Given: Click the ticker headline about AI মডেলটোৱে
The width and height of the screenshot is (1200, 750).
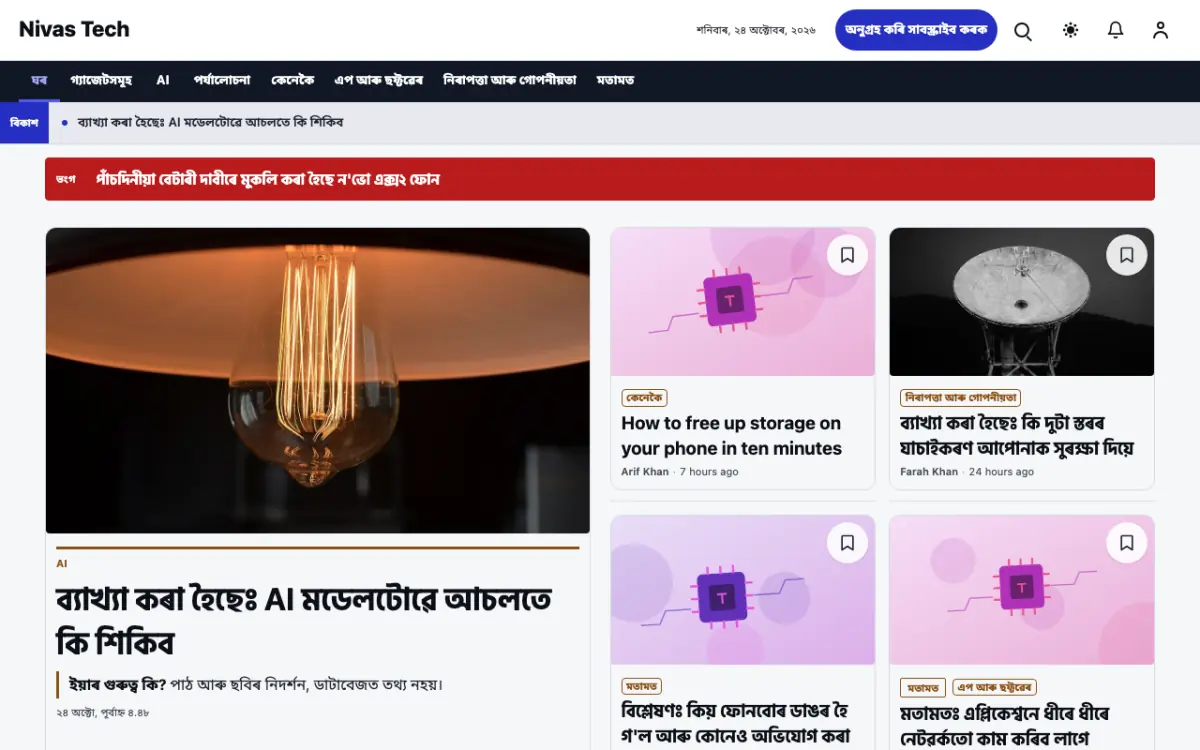Looking at the screenshot, I should (x=210, y=122).
